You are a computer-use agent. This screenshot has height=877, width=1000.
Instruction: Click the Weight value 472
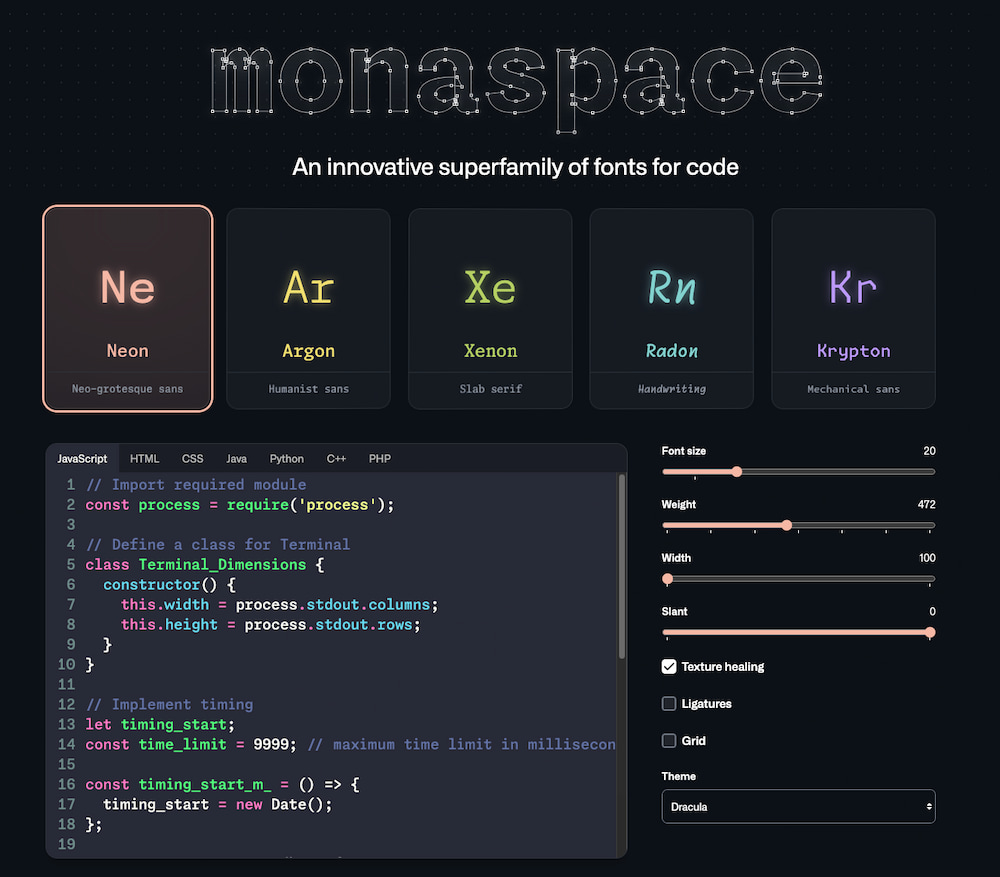(926, 505)
